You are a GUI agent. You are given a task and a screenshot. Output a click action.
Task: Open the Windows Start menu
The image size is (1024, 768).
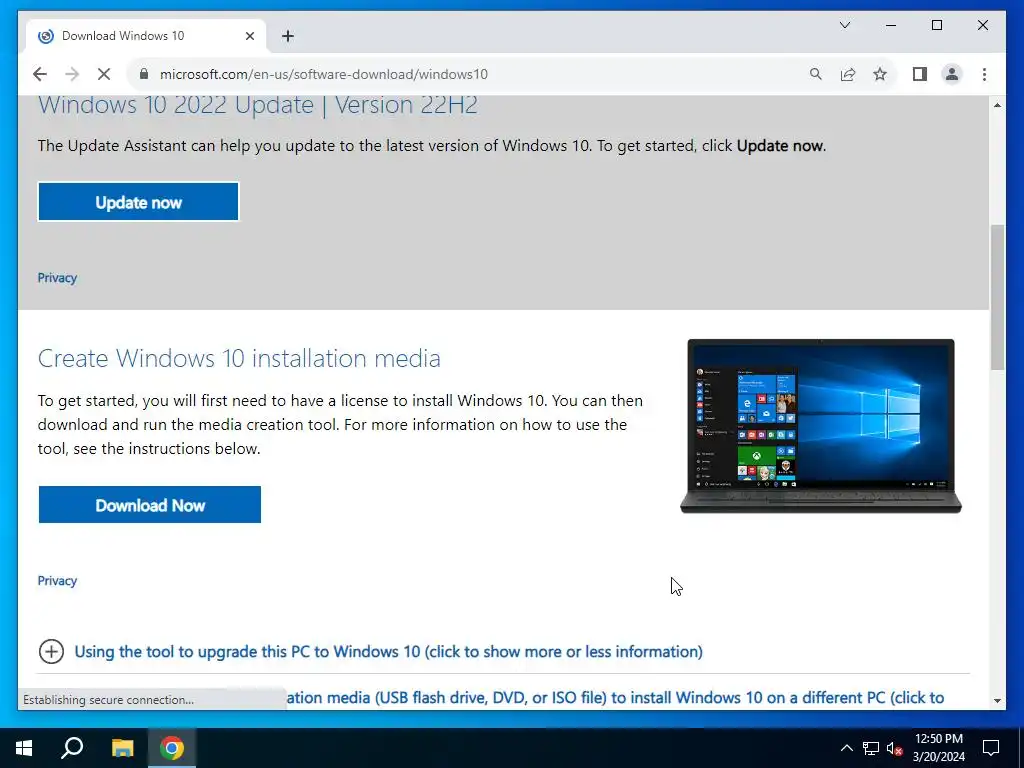(x=24, y=748)
